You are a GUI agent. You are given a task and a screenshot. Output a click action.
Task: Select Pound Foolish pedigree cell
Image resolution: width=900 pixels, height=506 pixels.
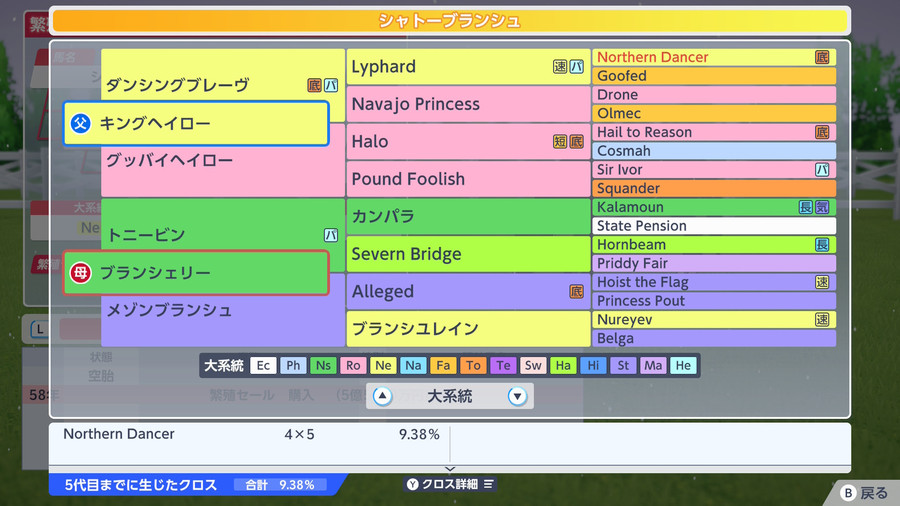[468, 179]
